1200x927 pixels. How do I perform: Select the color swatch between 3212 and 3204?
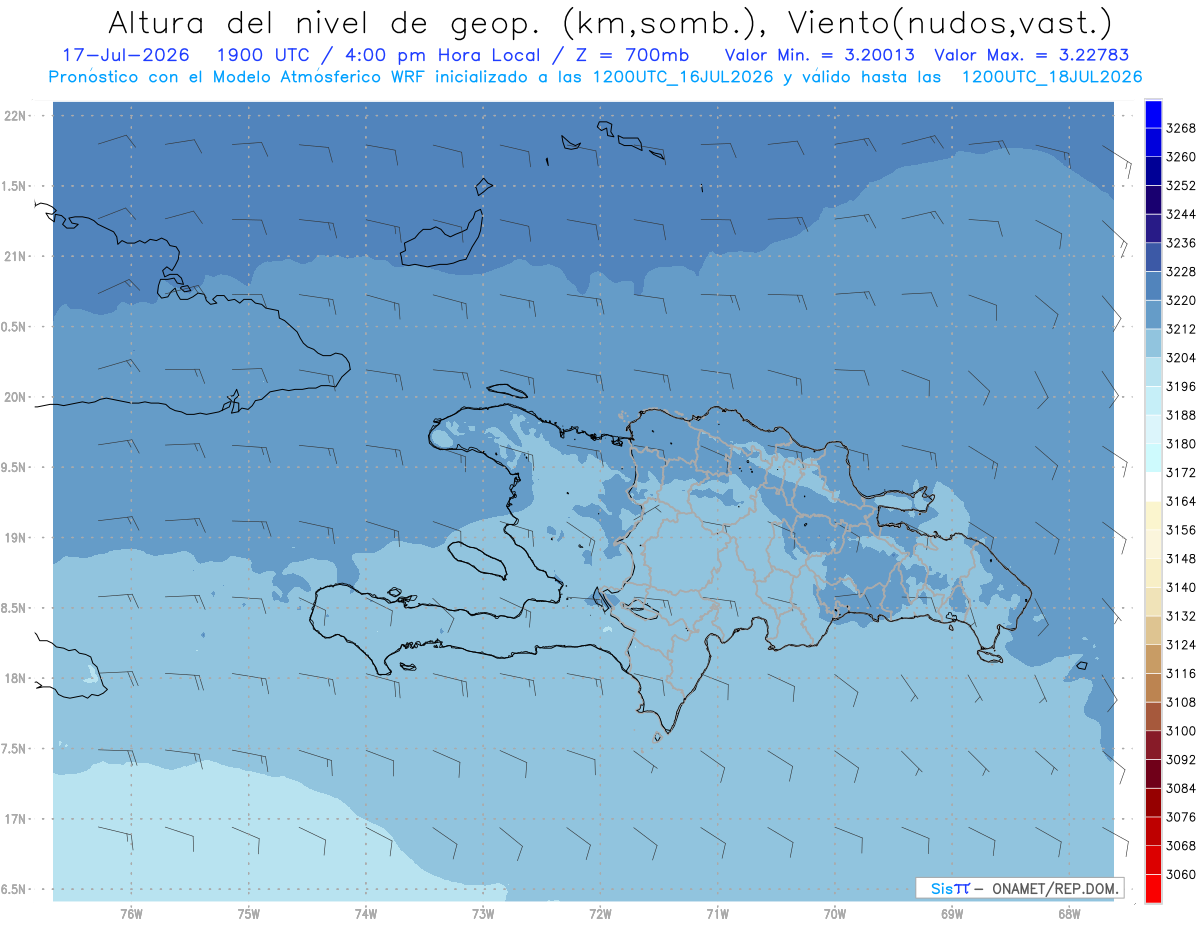pyautogui.click(x=1153, y=343)
